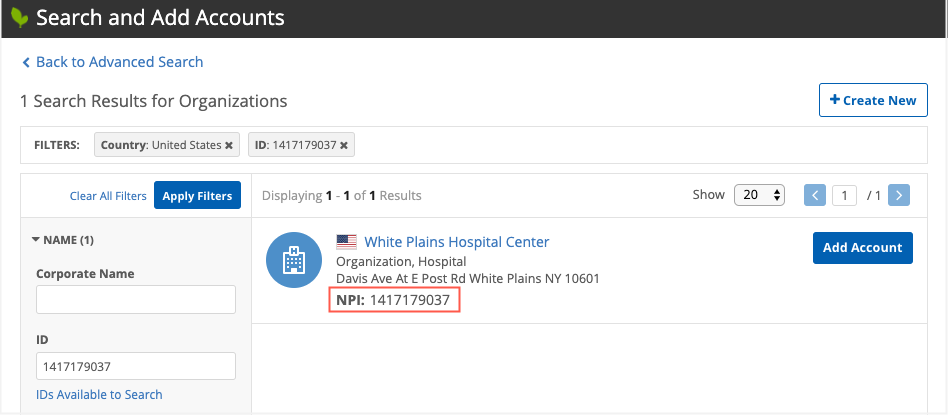Click Add Account for White Plains Hospital
This screenshot has width=948, height=415.
(x=862, y=248)
